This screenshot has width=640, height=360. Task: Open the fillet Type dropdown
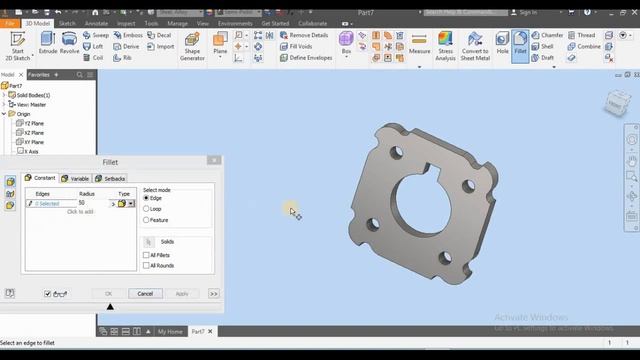click(x=131, y=203)
